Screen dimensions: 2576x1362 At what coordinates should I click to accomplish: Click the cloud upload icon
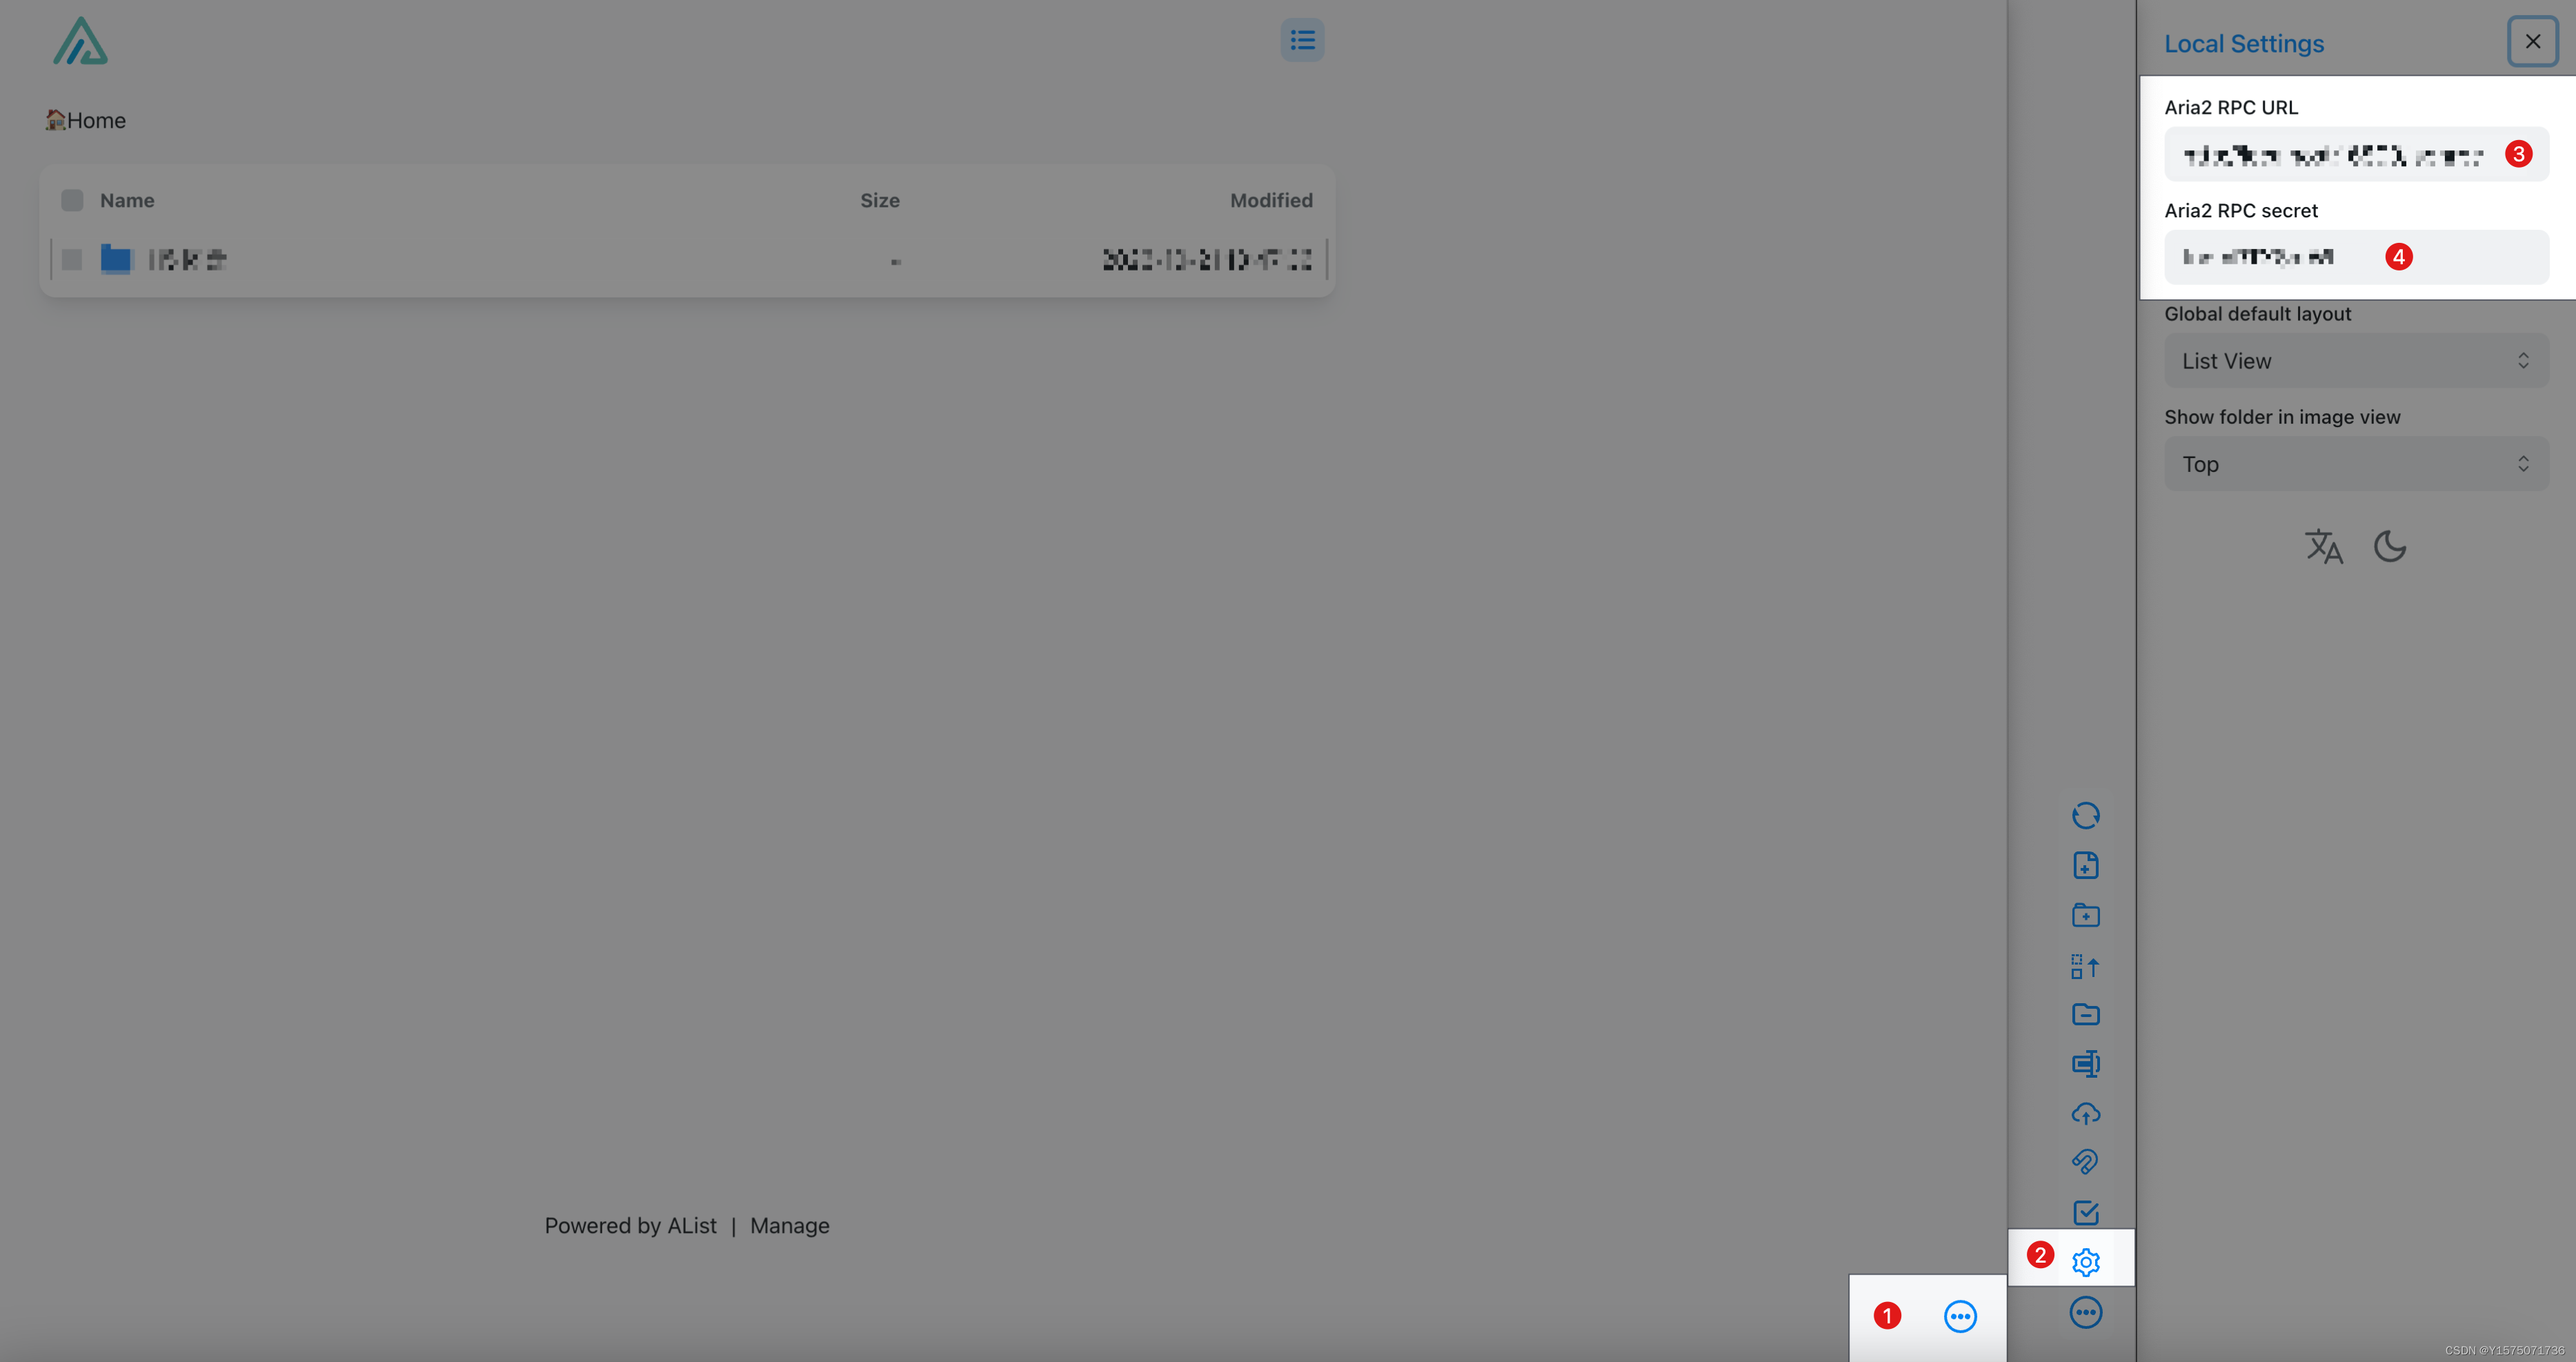[2085, 1112]
